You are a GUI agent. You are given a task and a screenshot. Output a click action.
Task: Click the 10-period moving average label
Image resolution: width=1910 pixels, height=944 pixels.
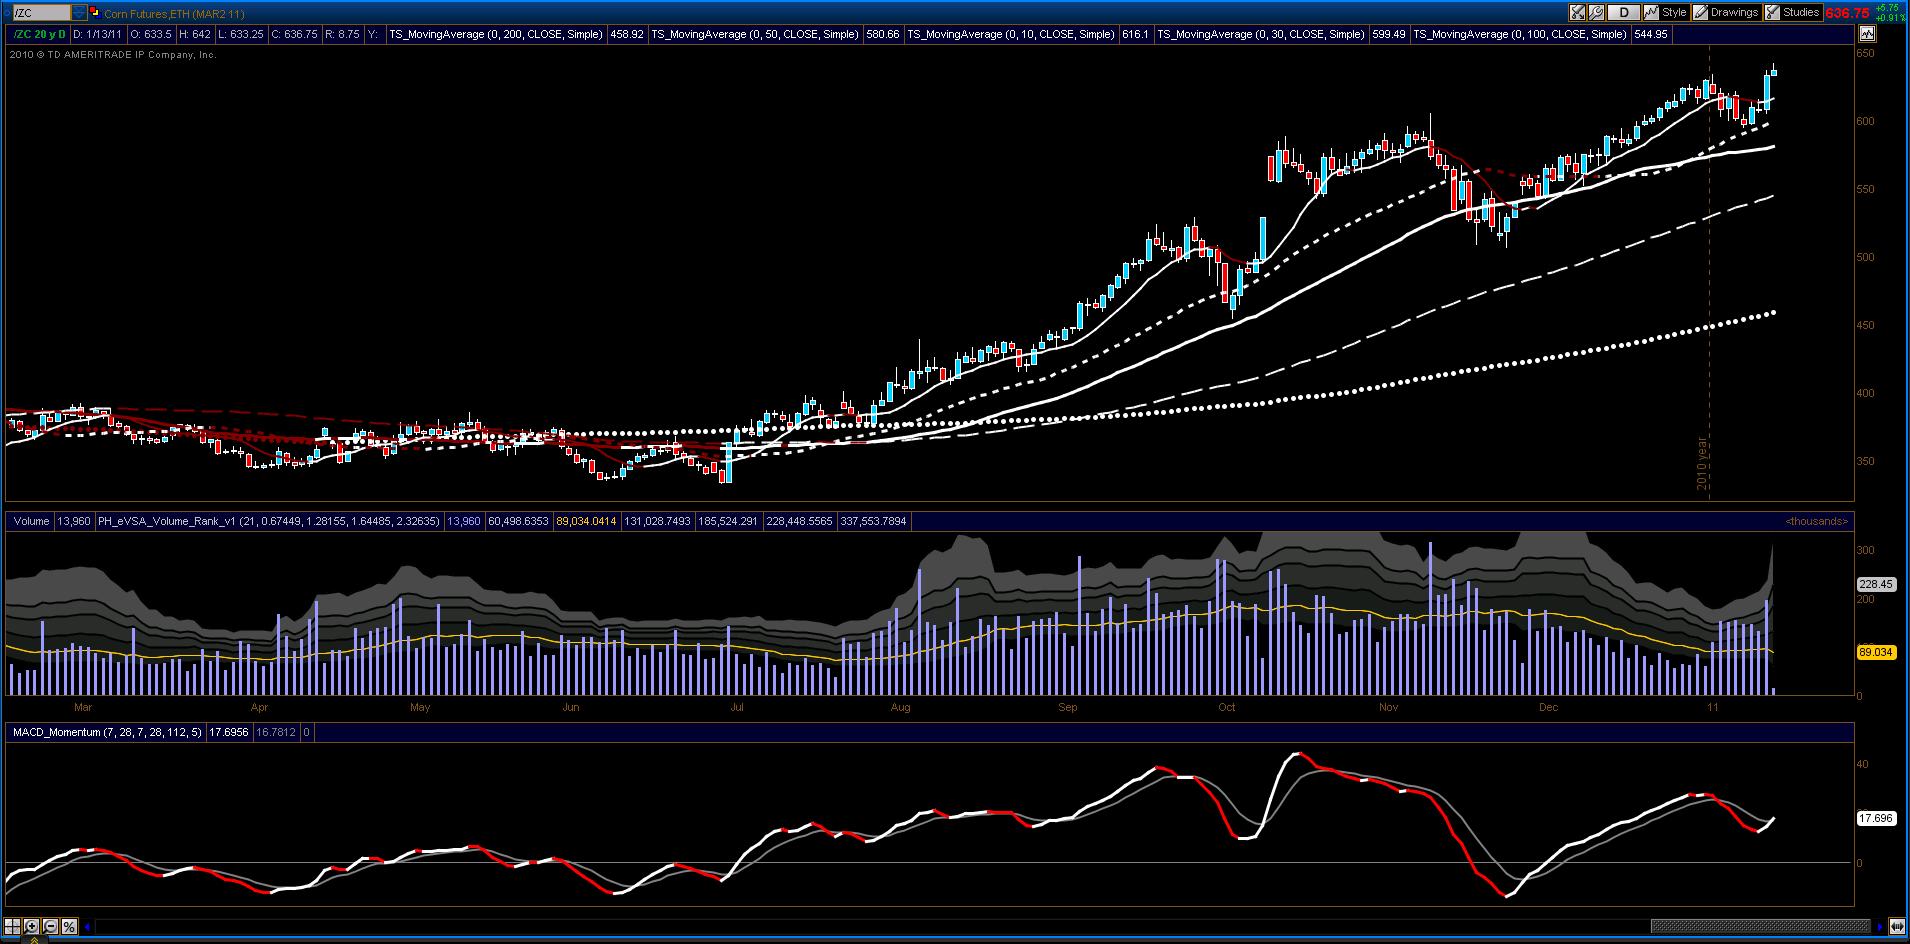click(x=1010, y=34)
